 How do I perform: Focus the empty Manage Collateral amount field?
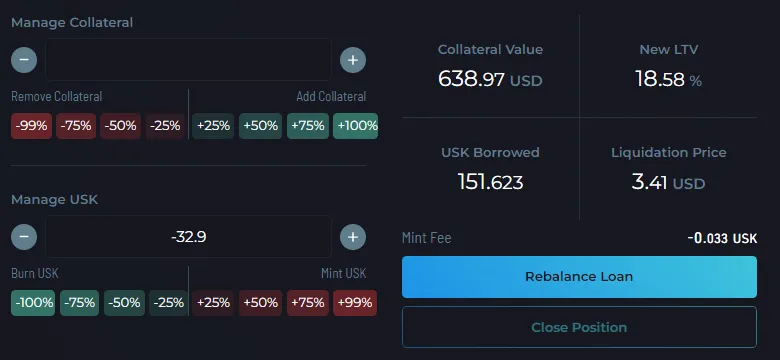[x=189, y=60]
